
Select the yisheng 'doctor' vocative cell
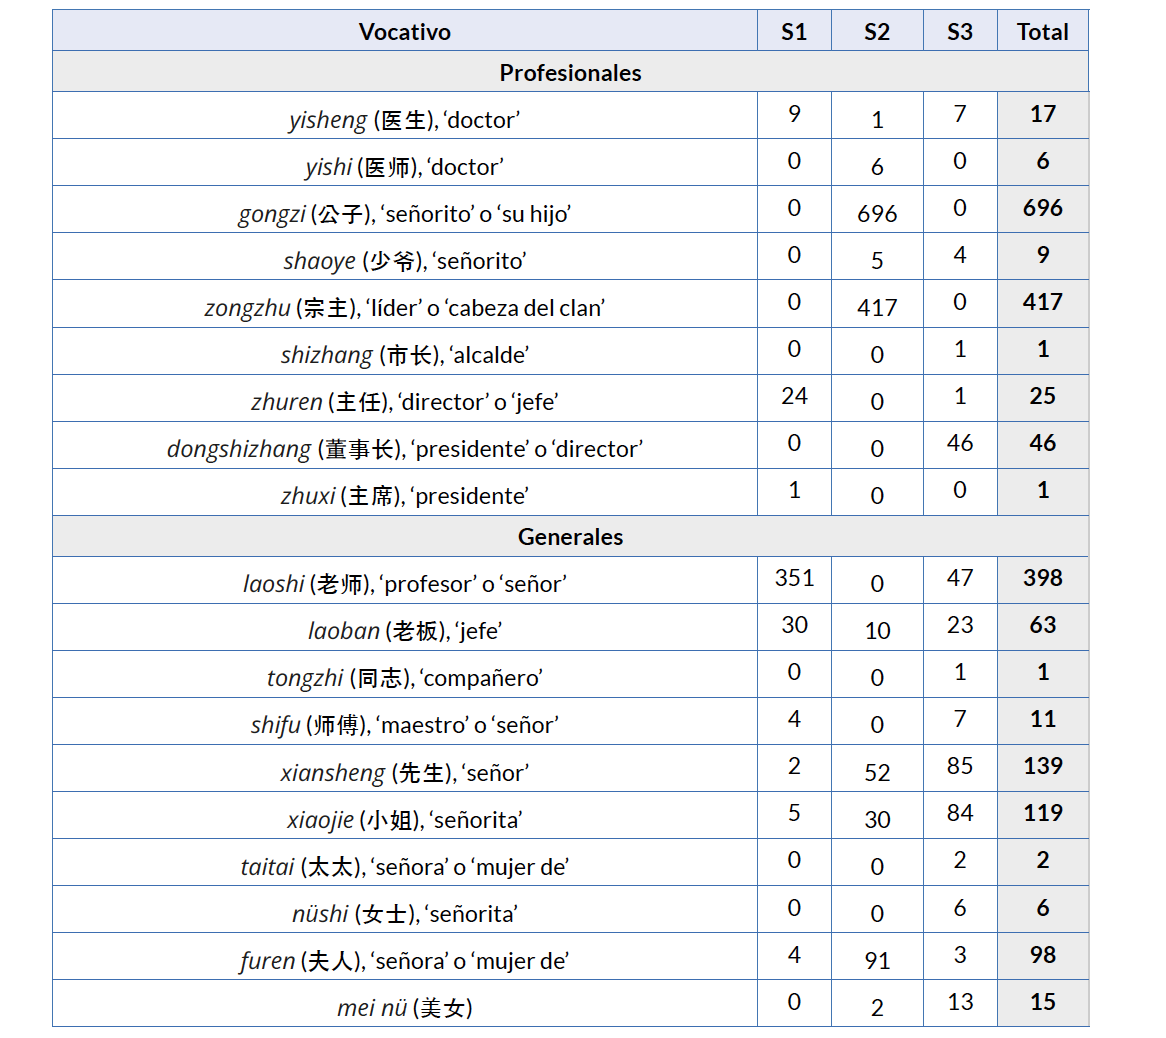click(404, 120)
